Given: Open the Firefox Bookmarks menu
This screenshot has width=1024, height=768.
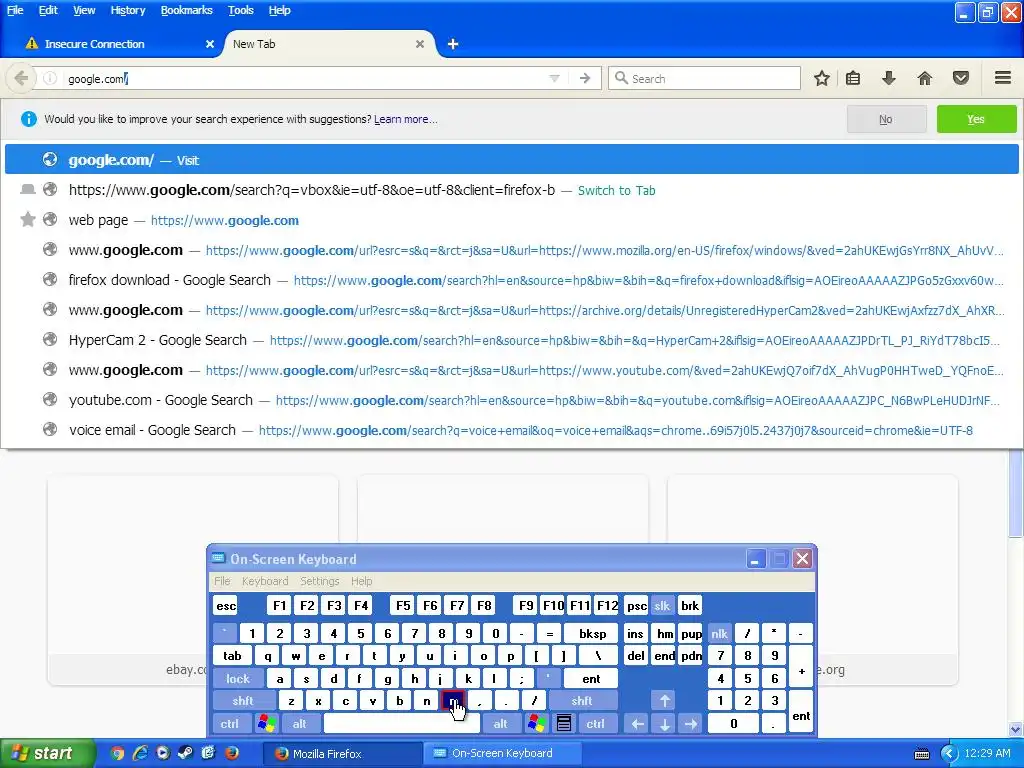Looking at the screenshot, I should pyautogui.click(x=187, y=10).
